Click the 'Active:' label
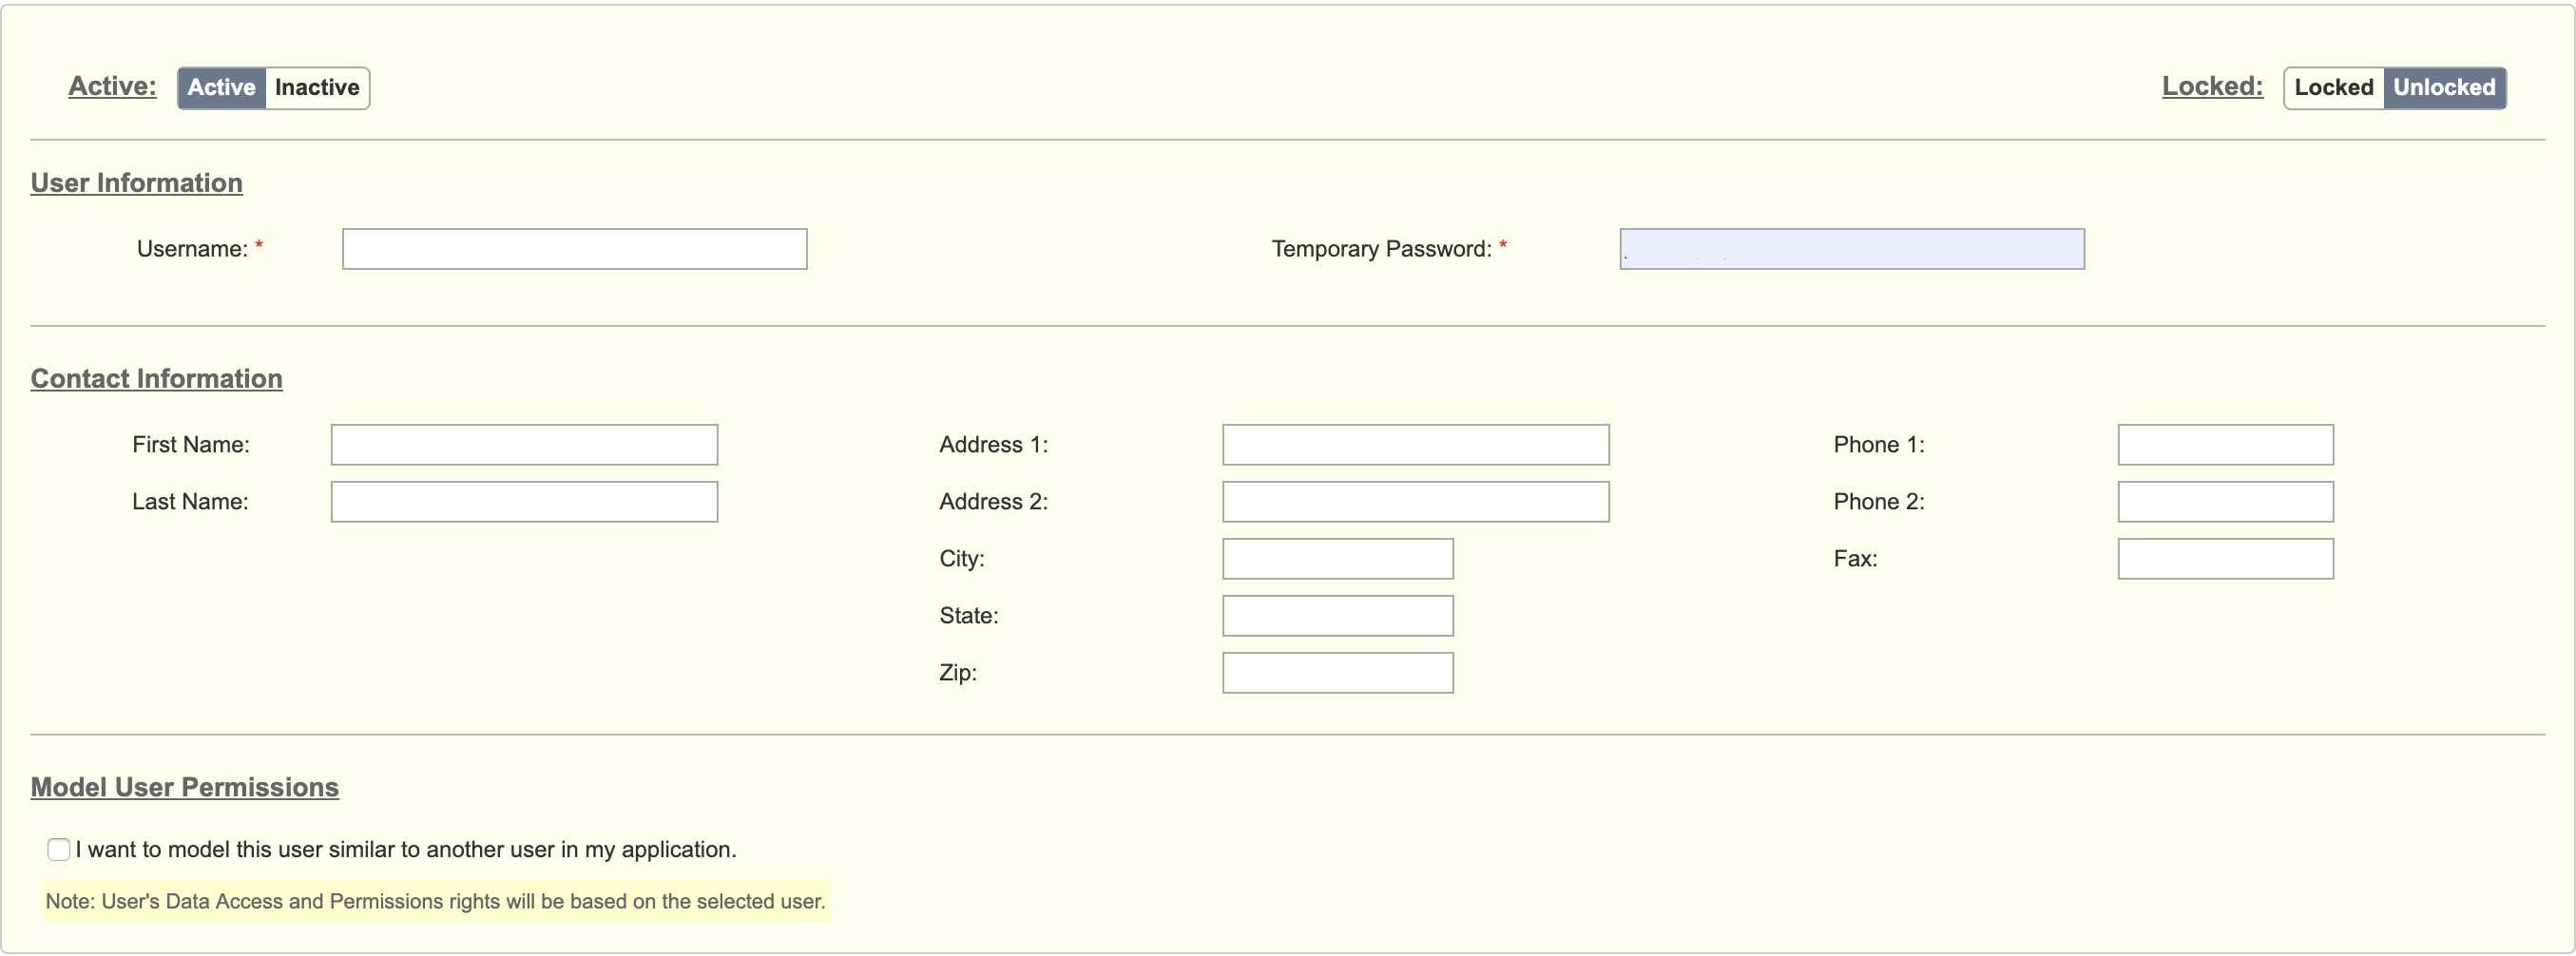 [x=113, y=87]
